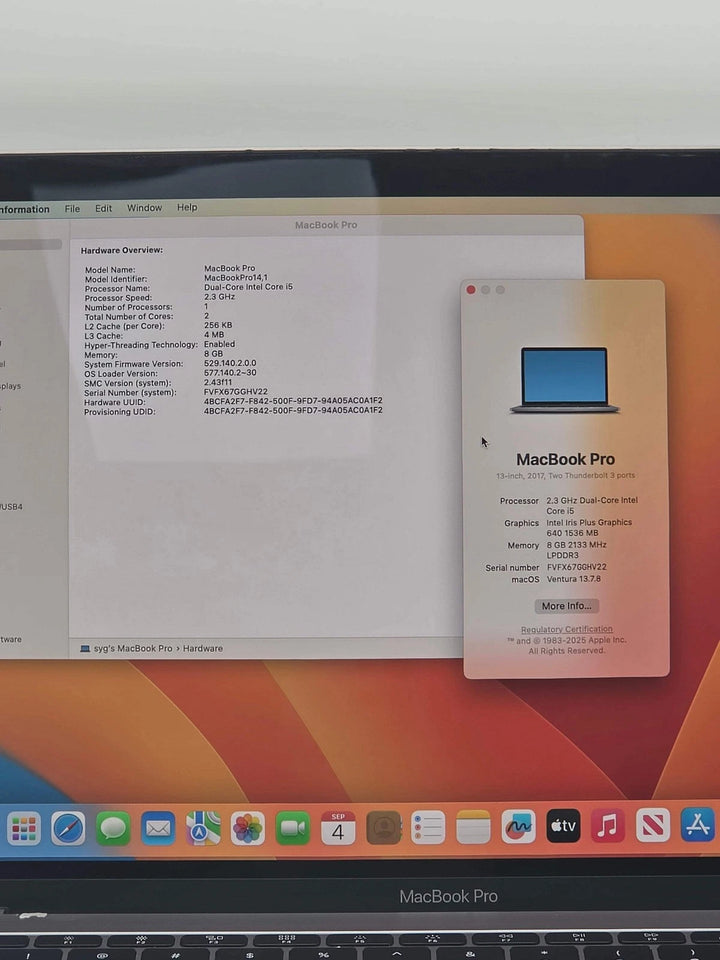Screen dimensions: 720x960
Task: Open the Help menu
Action: click(x=187, y=207)
